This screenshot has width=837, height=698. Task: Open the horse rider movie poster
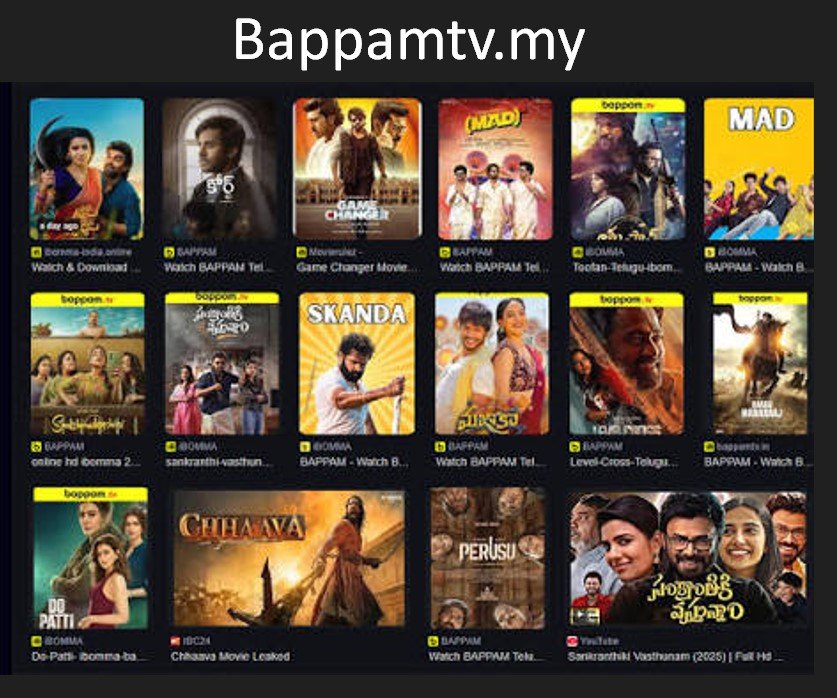coord(760,363)
